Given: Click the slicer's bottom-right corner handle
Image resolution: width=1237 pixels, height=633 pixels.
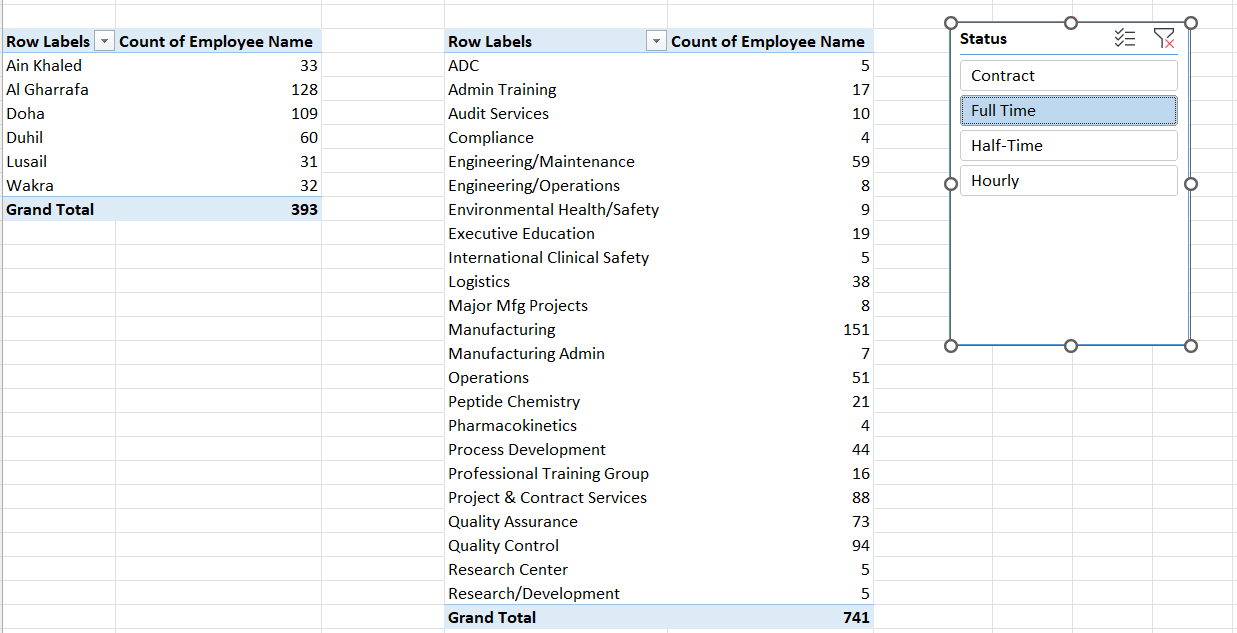Looking at the screenshot, I should coord(1190,346).
